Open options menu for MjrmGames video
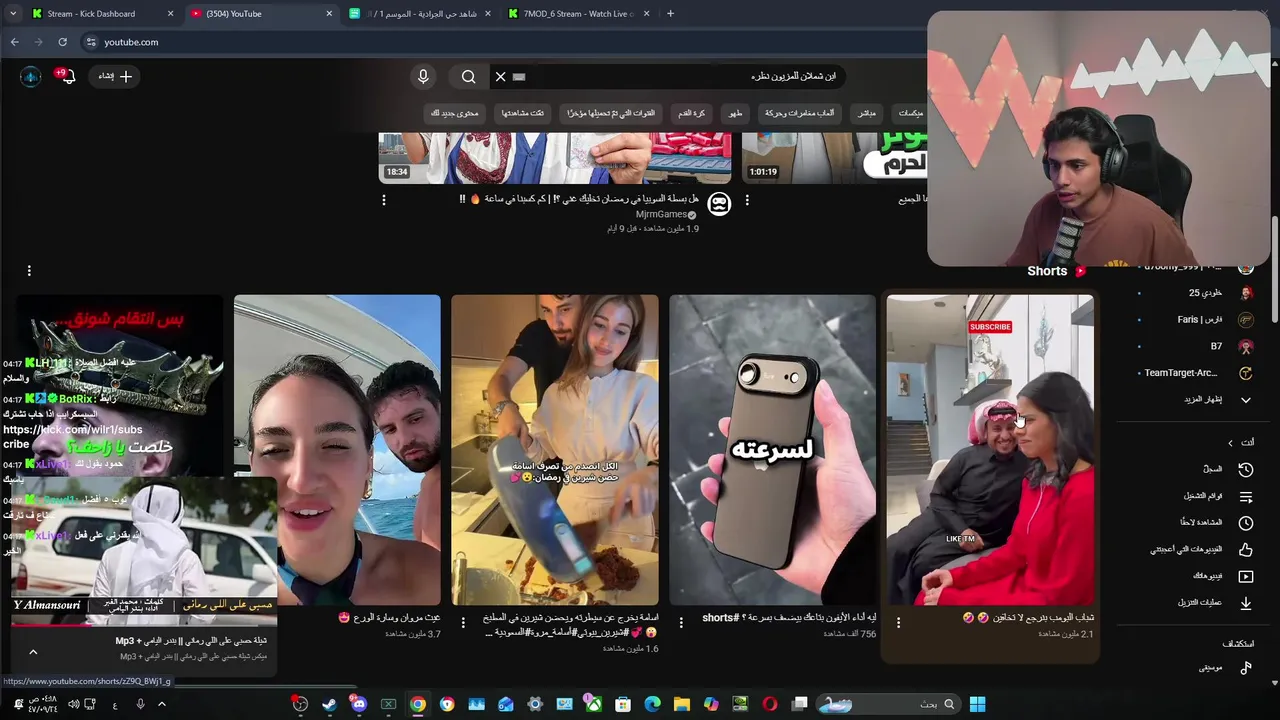The width and height of the screenshot is (1280, 720). tap(384, 200)
